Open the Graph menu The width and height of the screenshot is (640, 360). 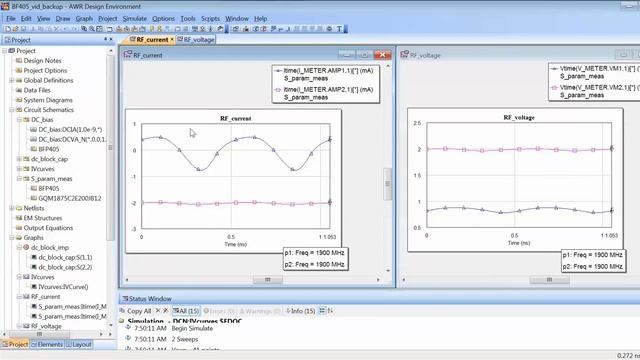pos(84,18)
